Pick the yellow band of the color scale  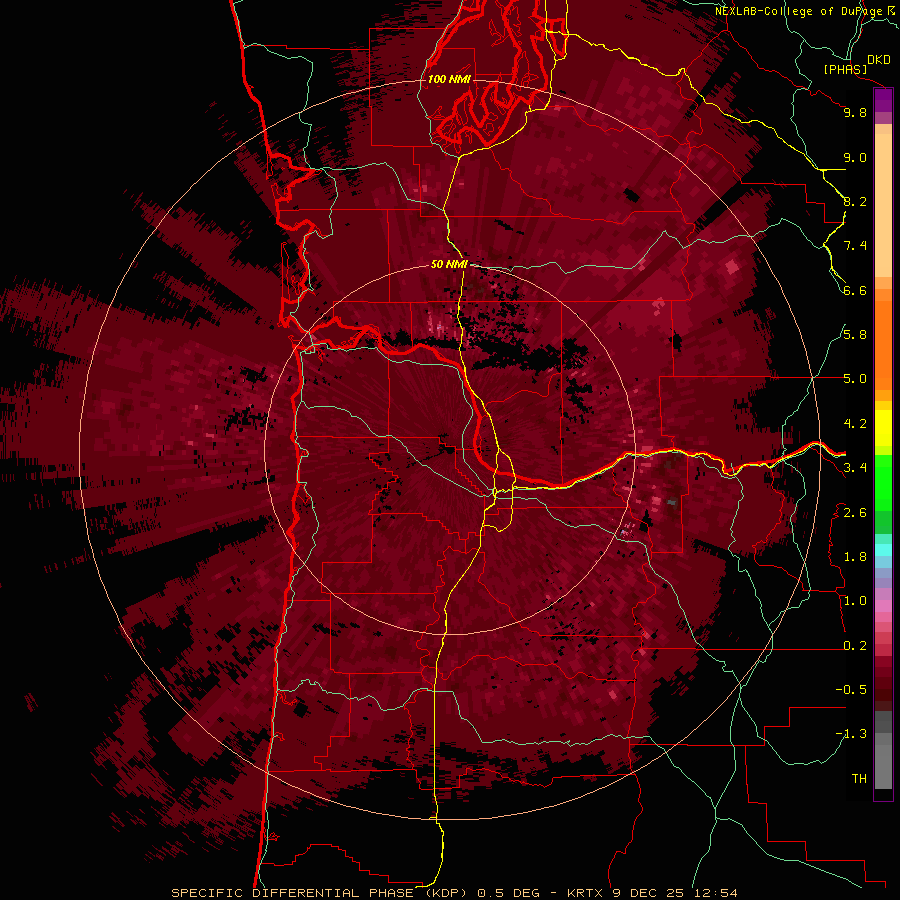pyautogui.click(x=883, y=428)
